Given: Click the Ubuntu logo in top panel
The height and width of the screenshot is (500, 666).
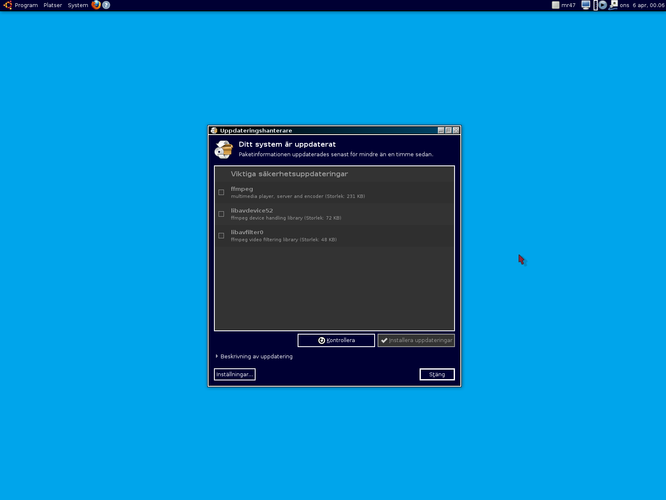Looking at the screenshot, I should [7, 5].
